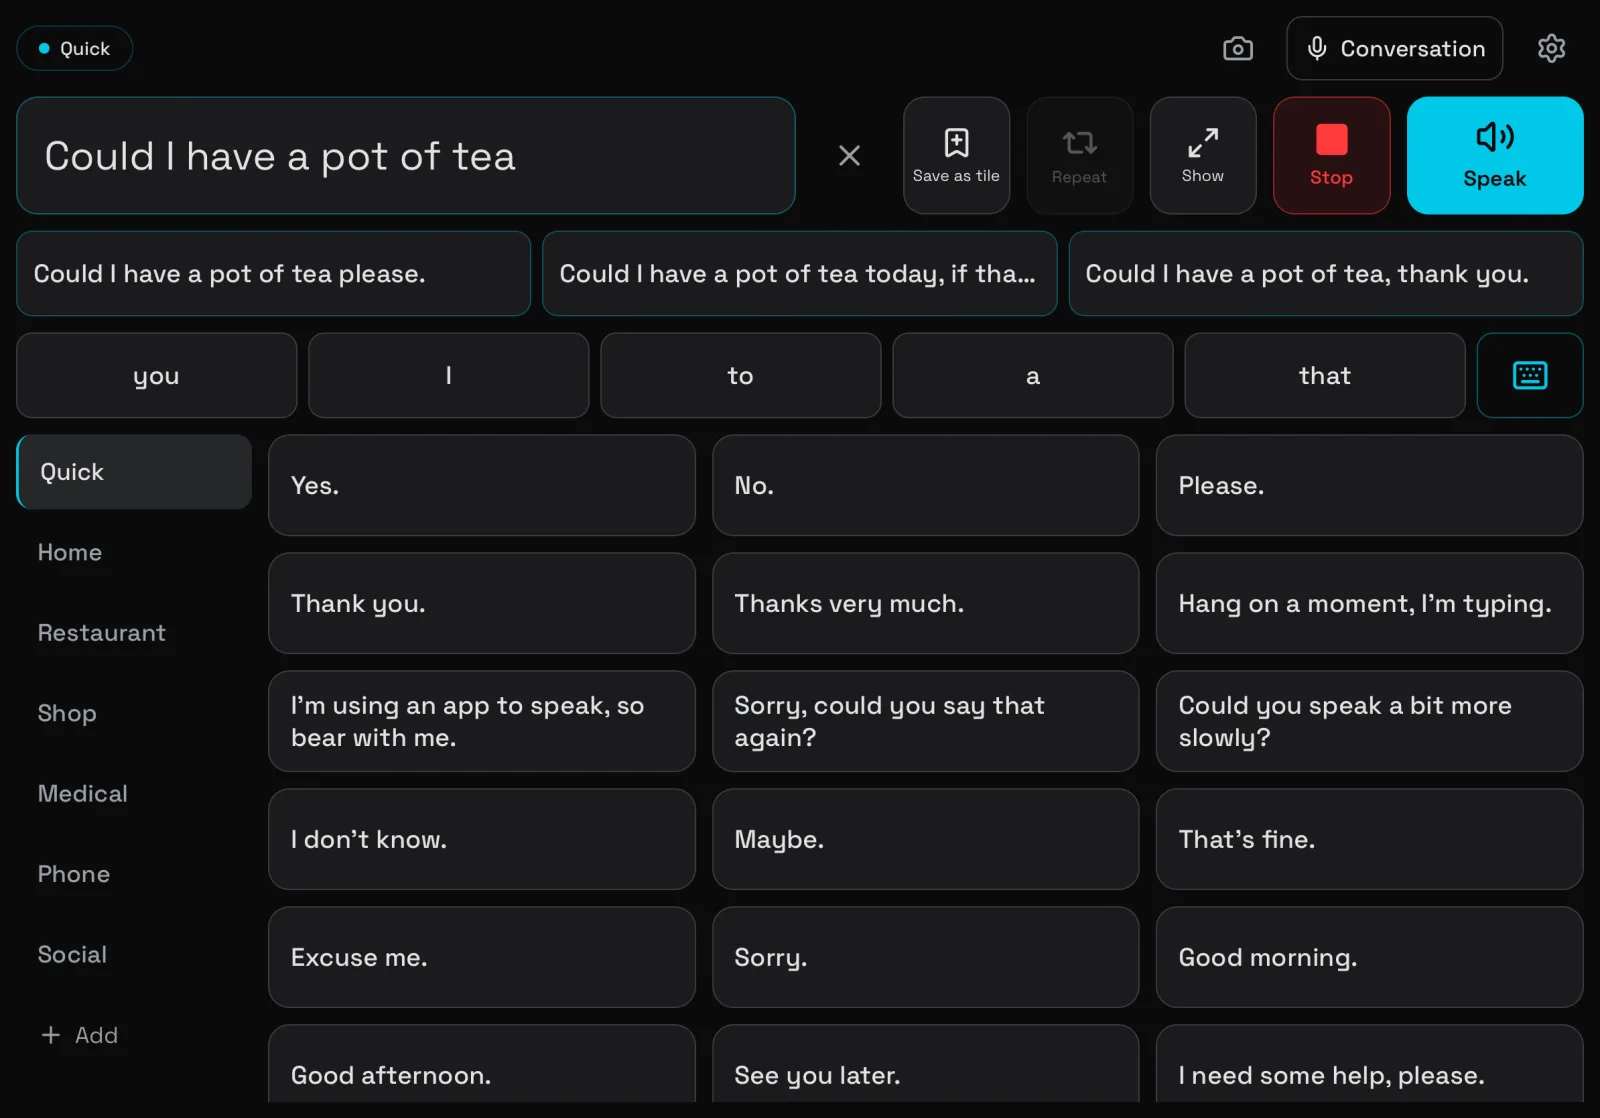Viewport: 1600px width, 1118px height.
Task: Select 'Sorry, could you say that again?' tile
Action: pyautogui.click(x=925, y=721)
